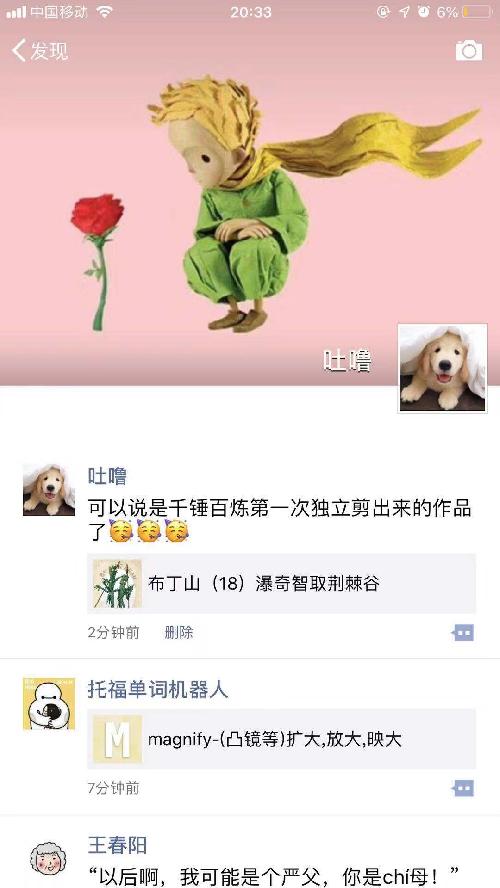Open 吐噜 username in the feed
Screen dimensions: 500x888
point(107,476)
